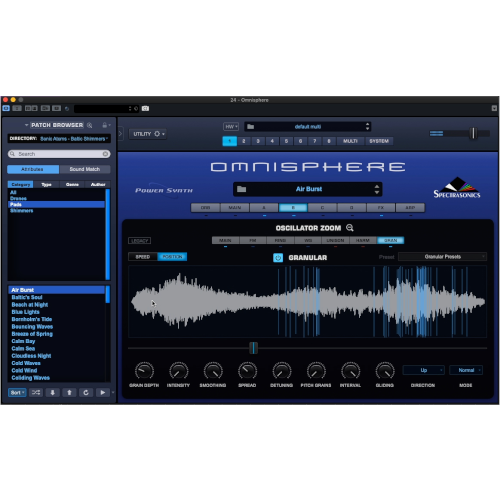
Task: Switch to the MAIN page tab
Action: click(235, 208)
